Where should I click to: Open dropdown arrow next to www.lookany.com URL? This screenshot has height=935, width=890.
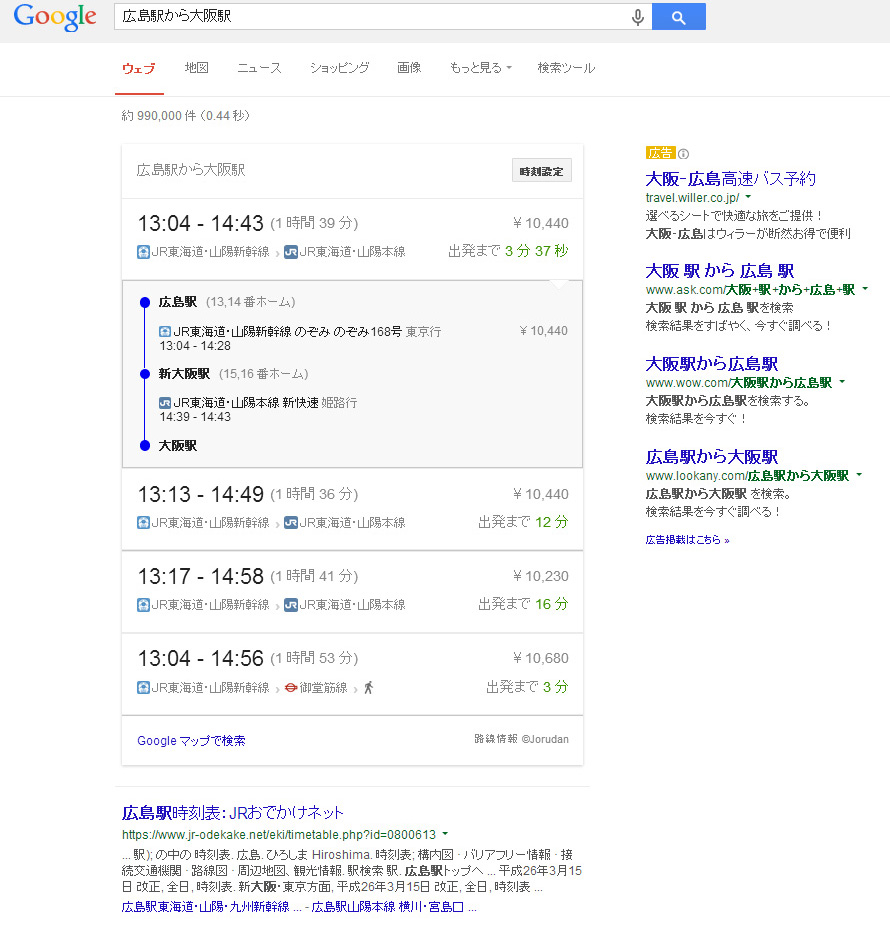(859, 475)
